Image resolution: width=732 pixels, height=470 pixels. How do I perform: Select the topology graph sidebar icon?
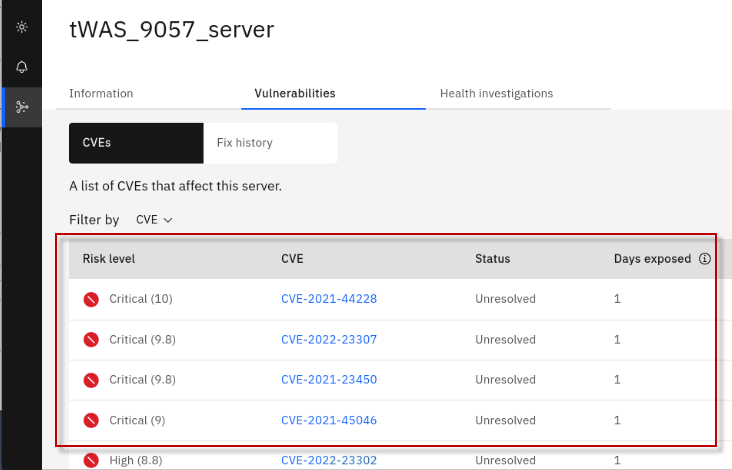click(22, 107)
